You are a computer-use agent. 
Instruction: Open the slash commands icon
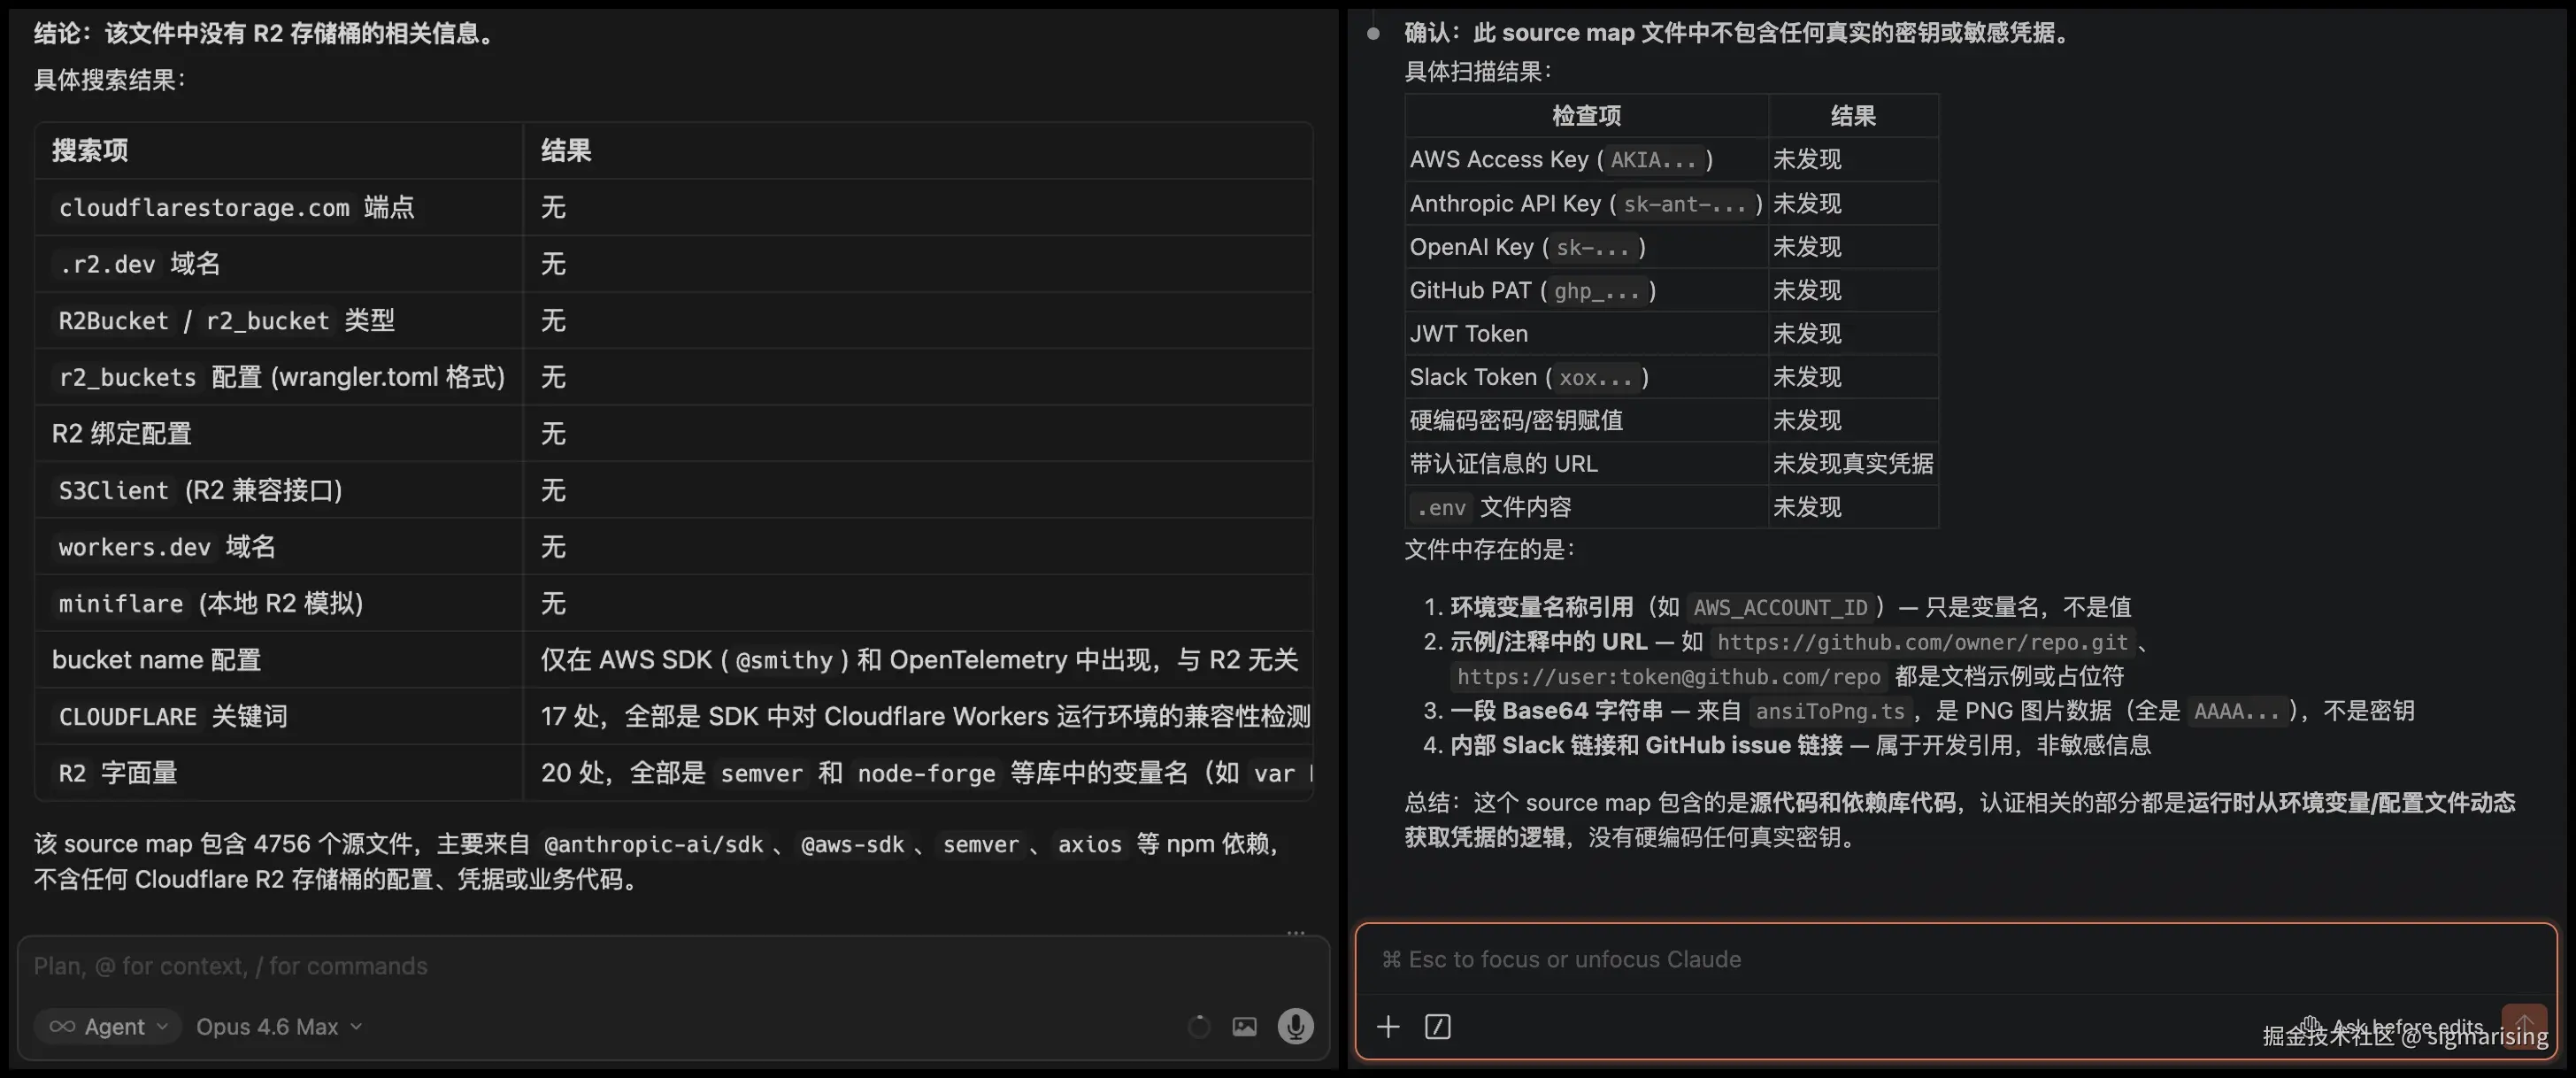(x=1438, y=1027)
